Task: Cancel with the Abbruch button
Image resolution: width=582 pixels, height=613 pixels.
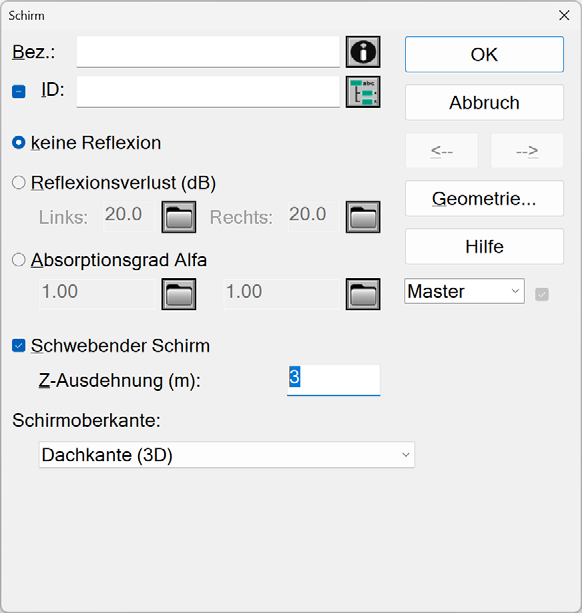Action: 484,102
